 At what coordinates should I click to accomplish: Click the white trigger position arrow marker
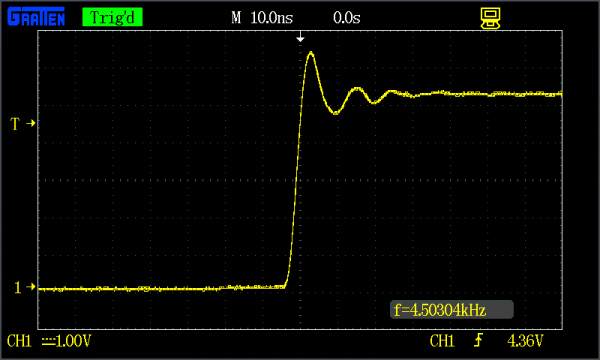tap(300, 37)
